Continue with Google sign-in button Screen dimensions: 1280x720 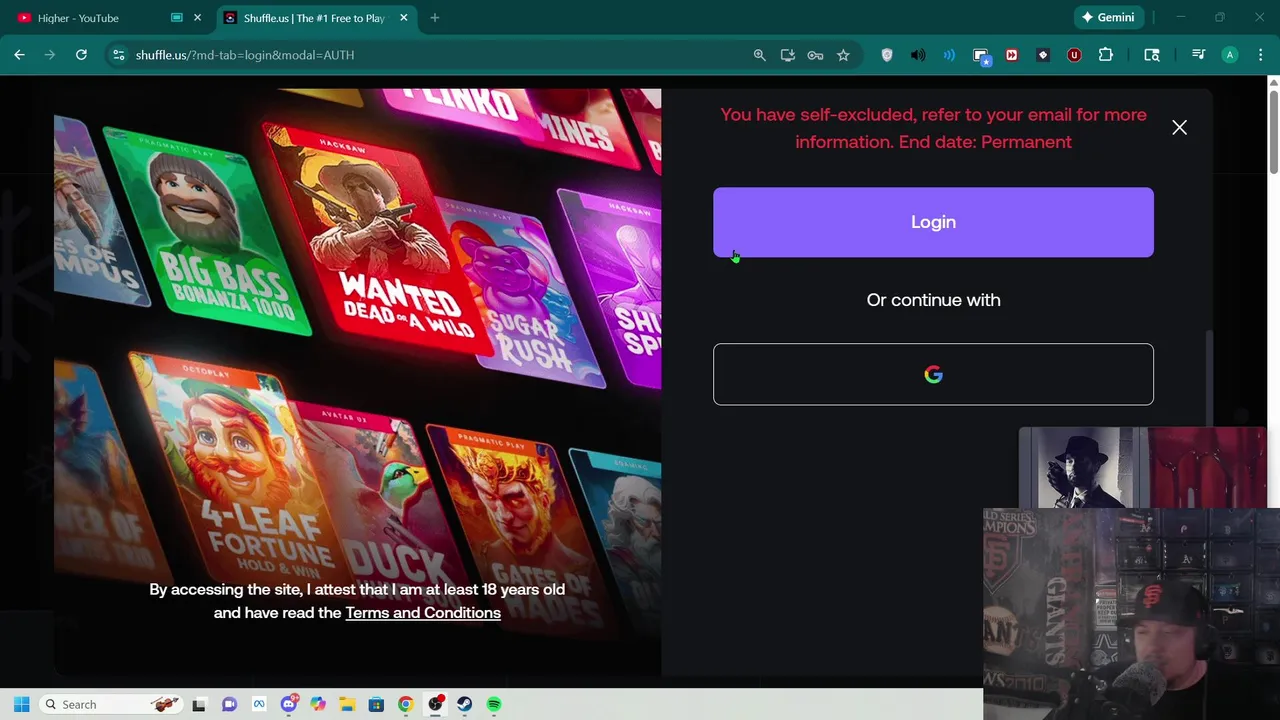(x=933, y=374)
